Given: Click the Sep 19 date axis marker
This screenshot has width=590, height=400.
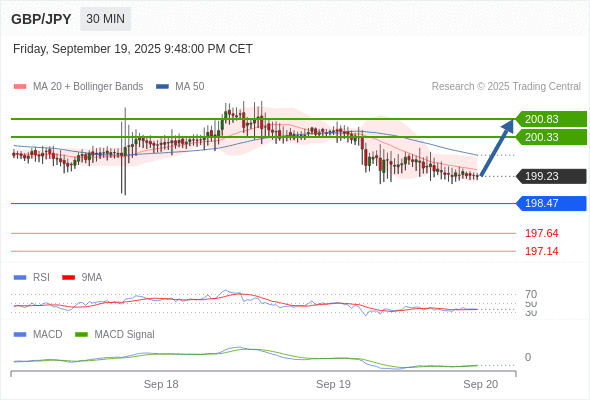Looking at the screenshot, I should click(333, 384).
